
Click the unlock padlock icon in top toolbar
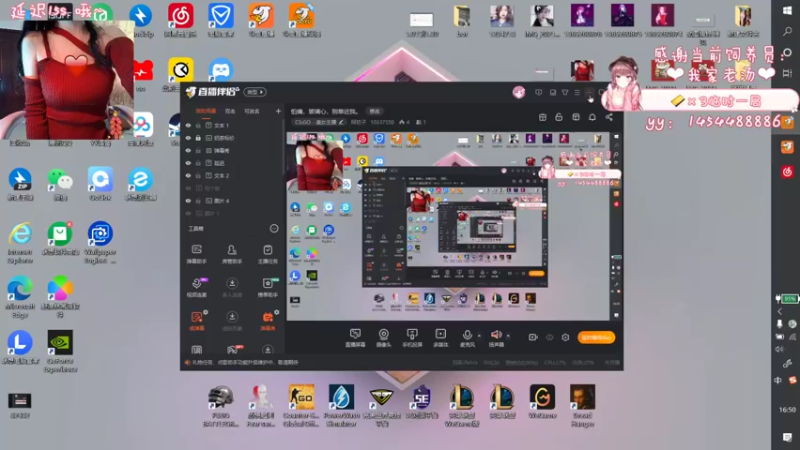[559, 117]
